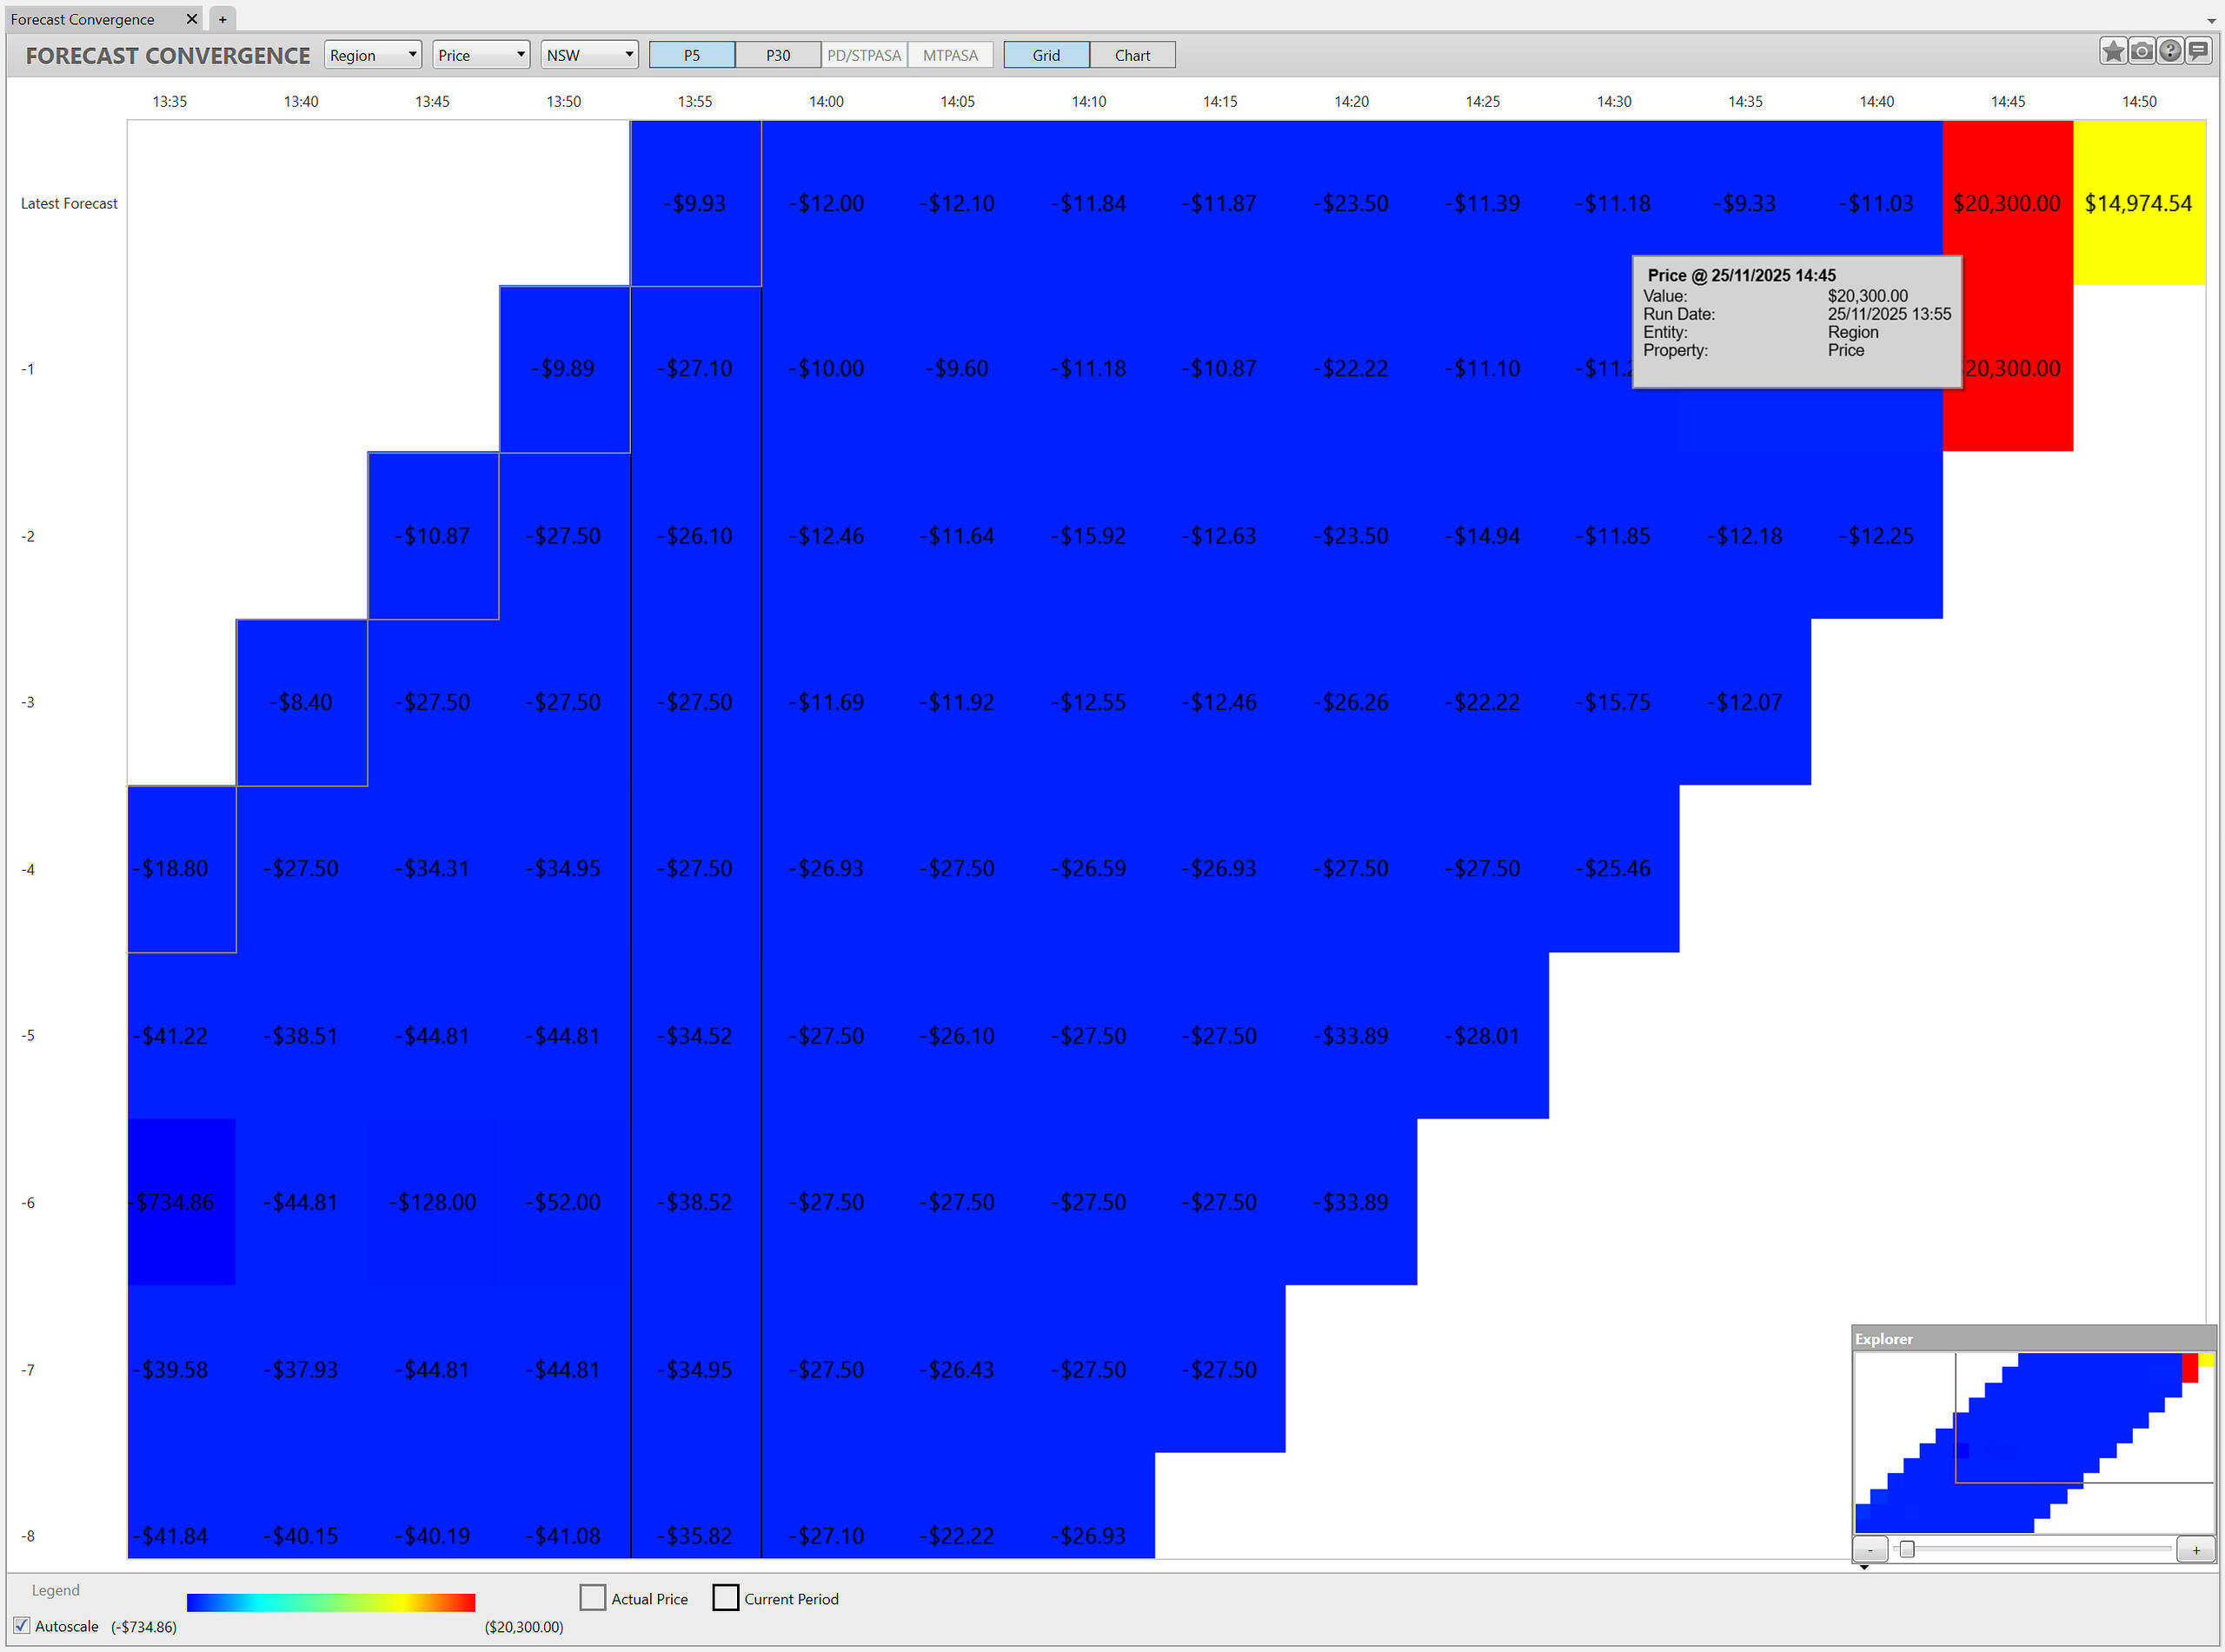This screenshot has height=1652, width=2225.
Task: Close the Forecast Convergence tab with X
Action: coord(191,19)
